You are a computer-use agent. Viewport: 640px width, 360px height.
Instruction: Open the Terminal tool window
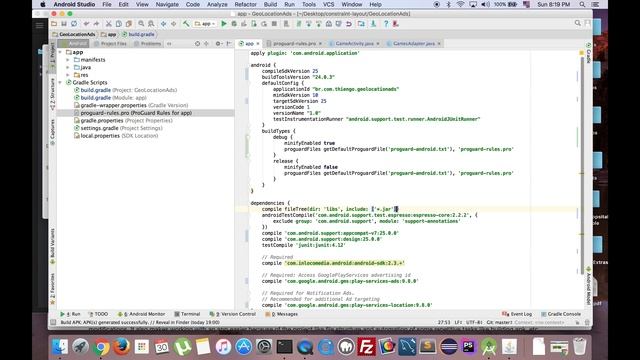187,314
